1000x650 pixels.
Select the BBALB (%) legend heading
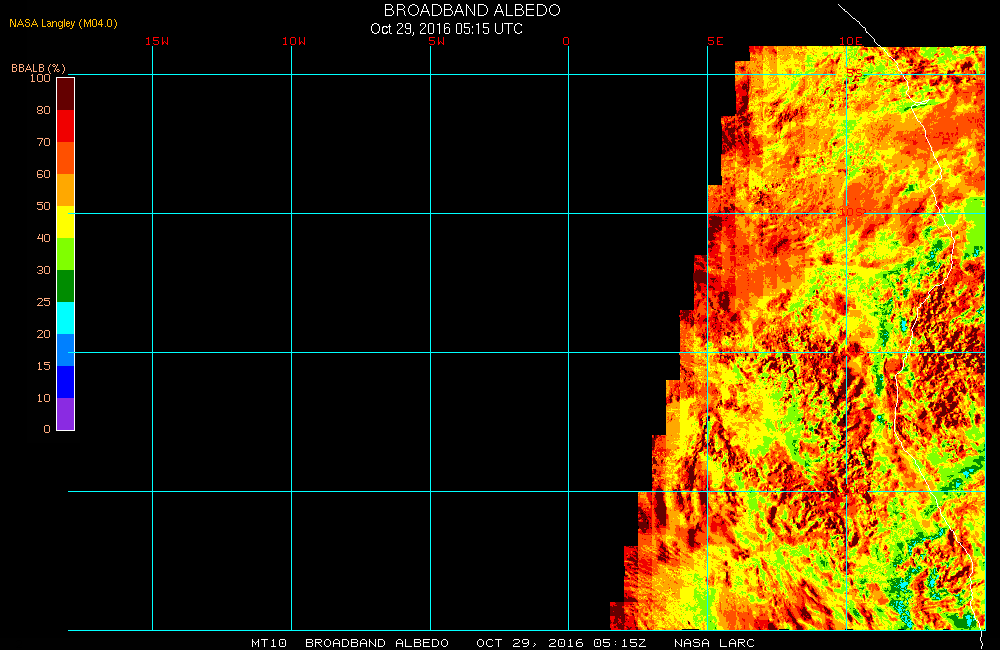pyautogui.click(x=38, y=67)
